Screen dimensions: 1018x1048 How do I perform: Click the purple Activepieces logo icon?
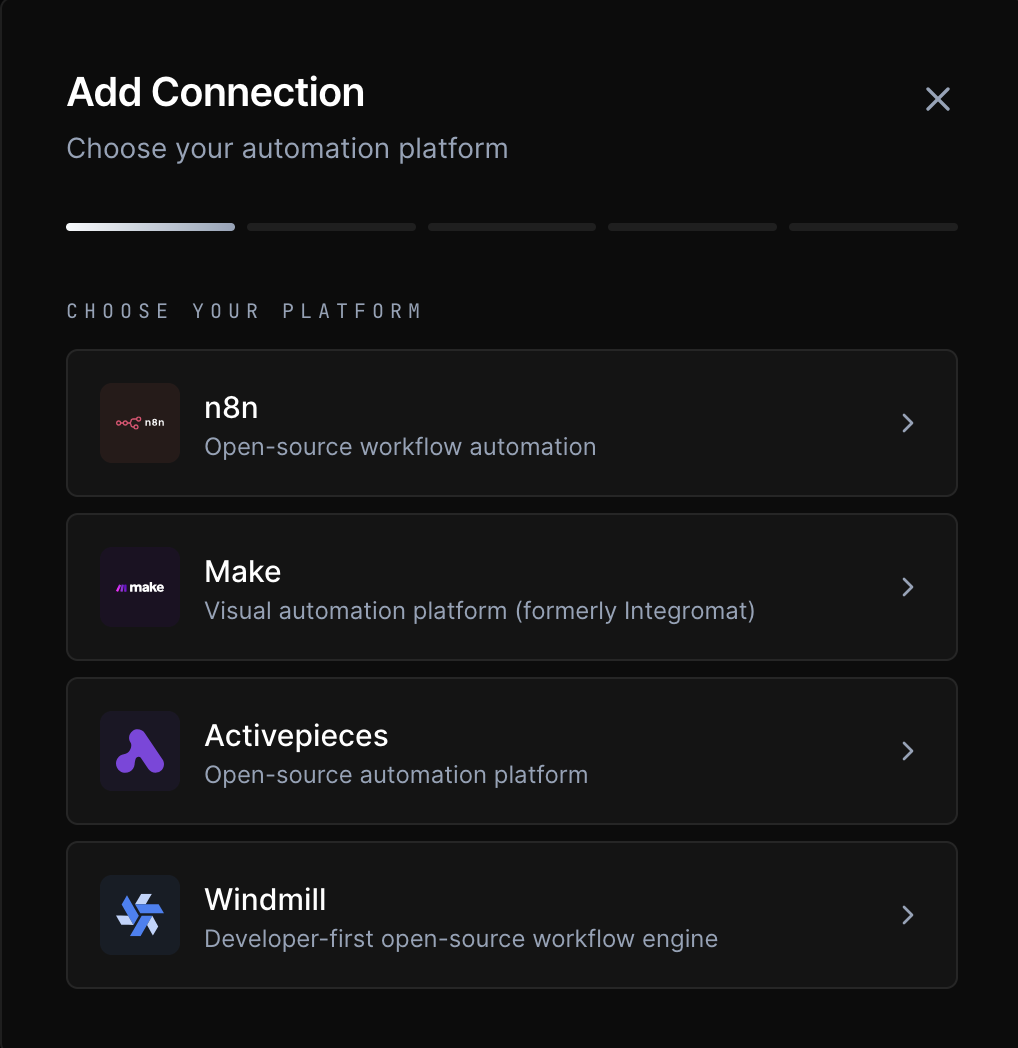point(140,751)
